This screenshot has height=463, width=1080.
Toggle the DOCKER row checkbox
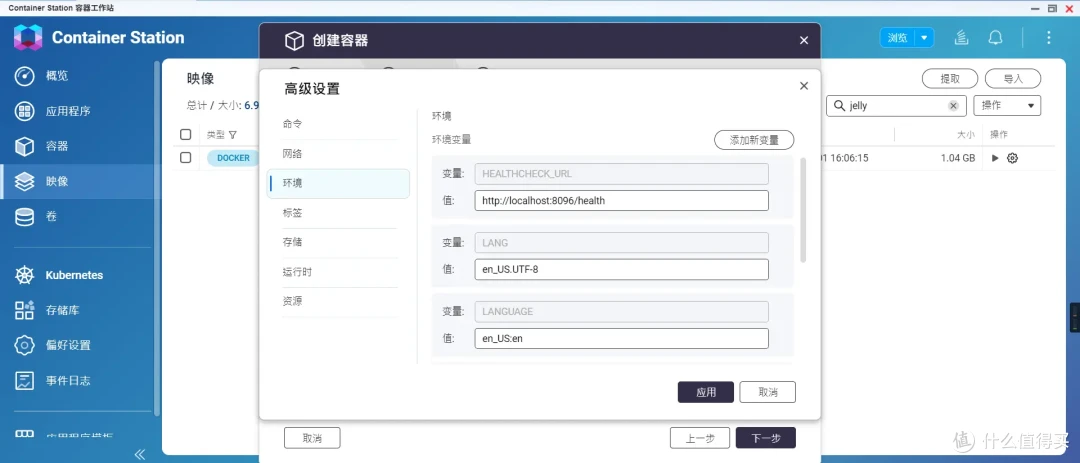(x=185, y=158)
